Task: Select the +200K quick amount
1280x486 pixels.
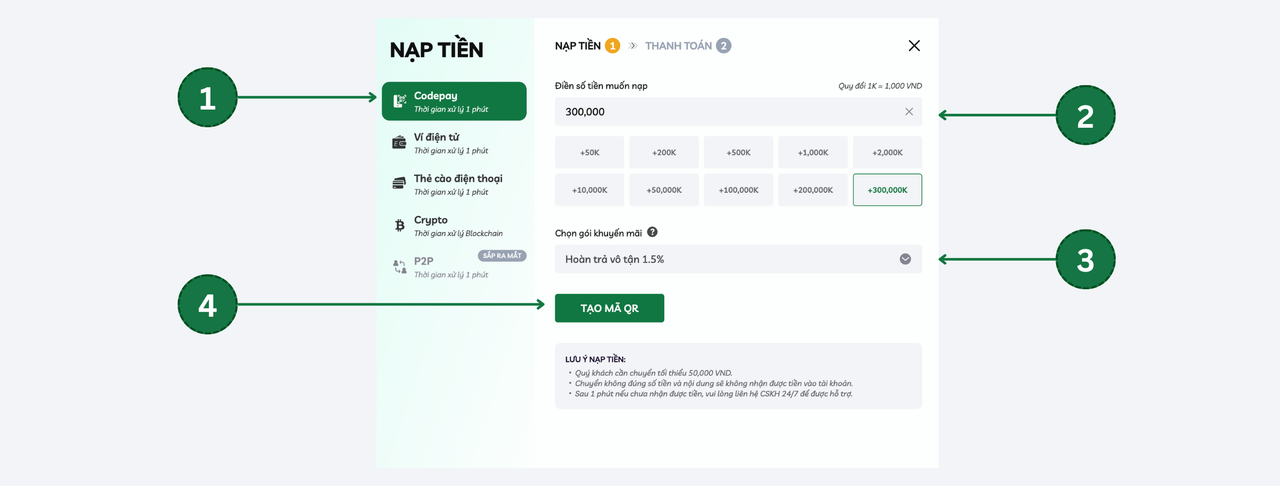Action: coord(664,153)
